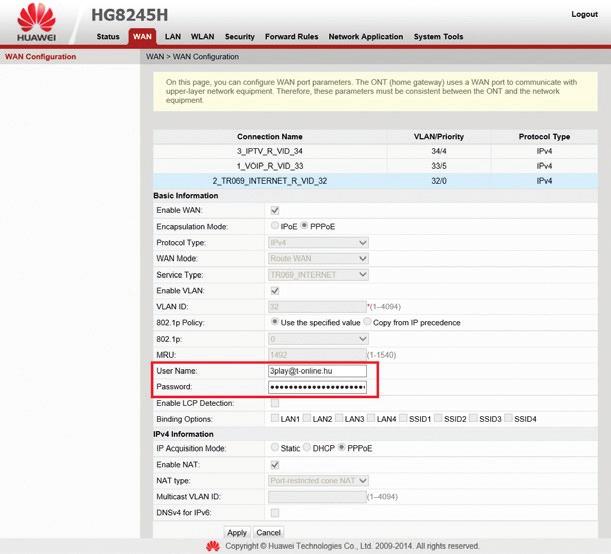Open Network Application tab
The image size is (611, 554).
point(366,37)
